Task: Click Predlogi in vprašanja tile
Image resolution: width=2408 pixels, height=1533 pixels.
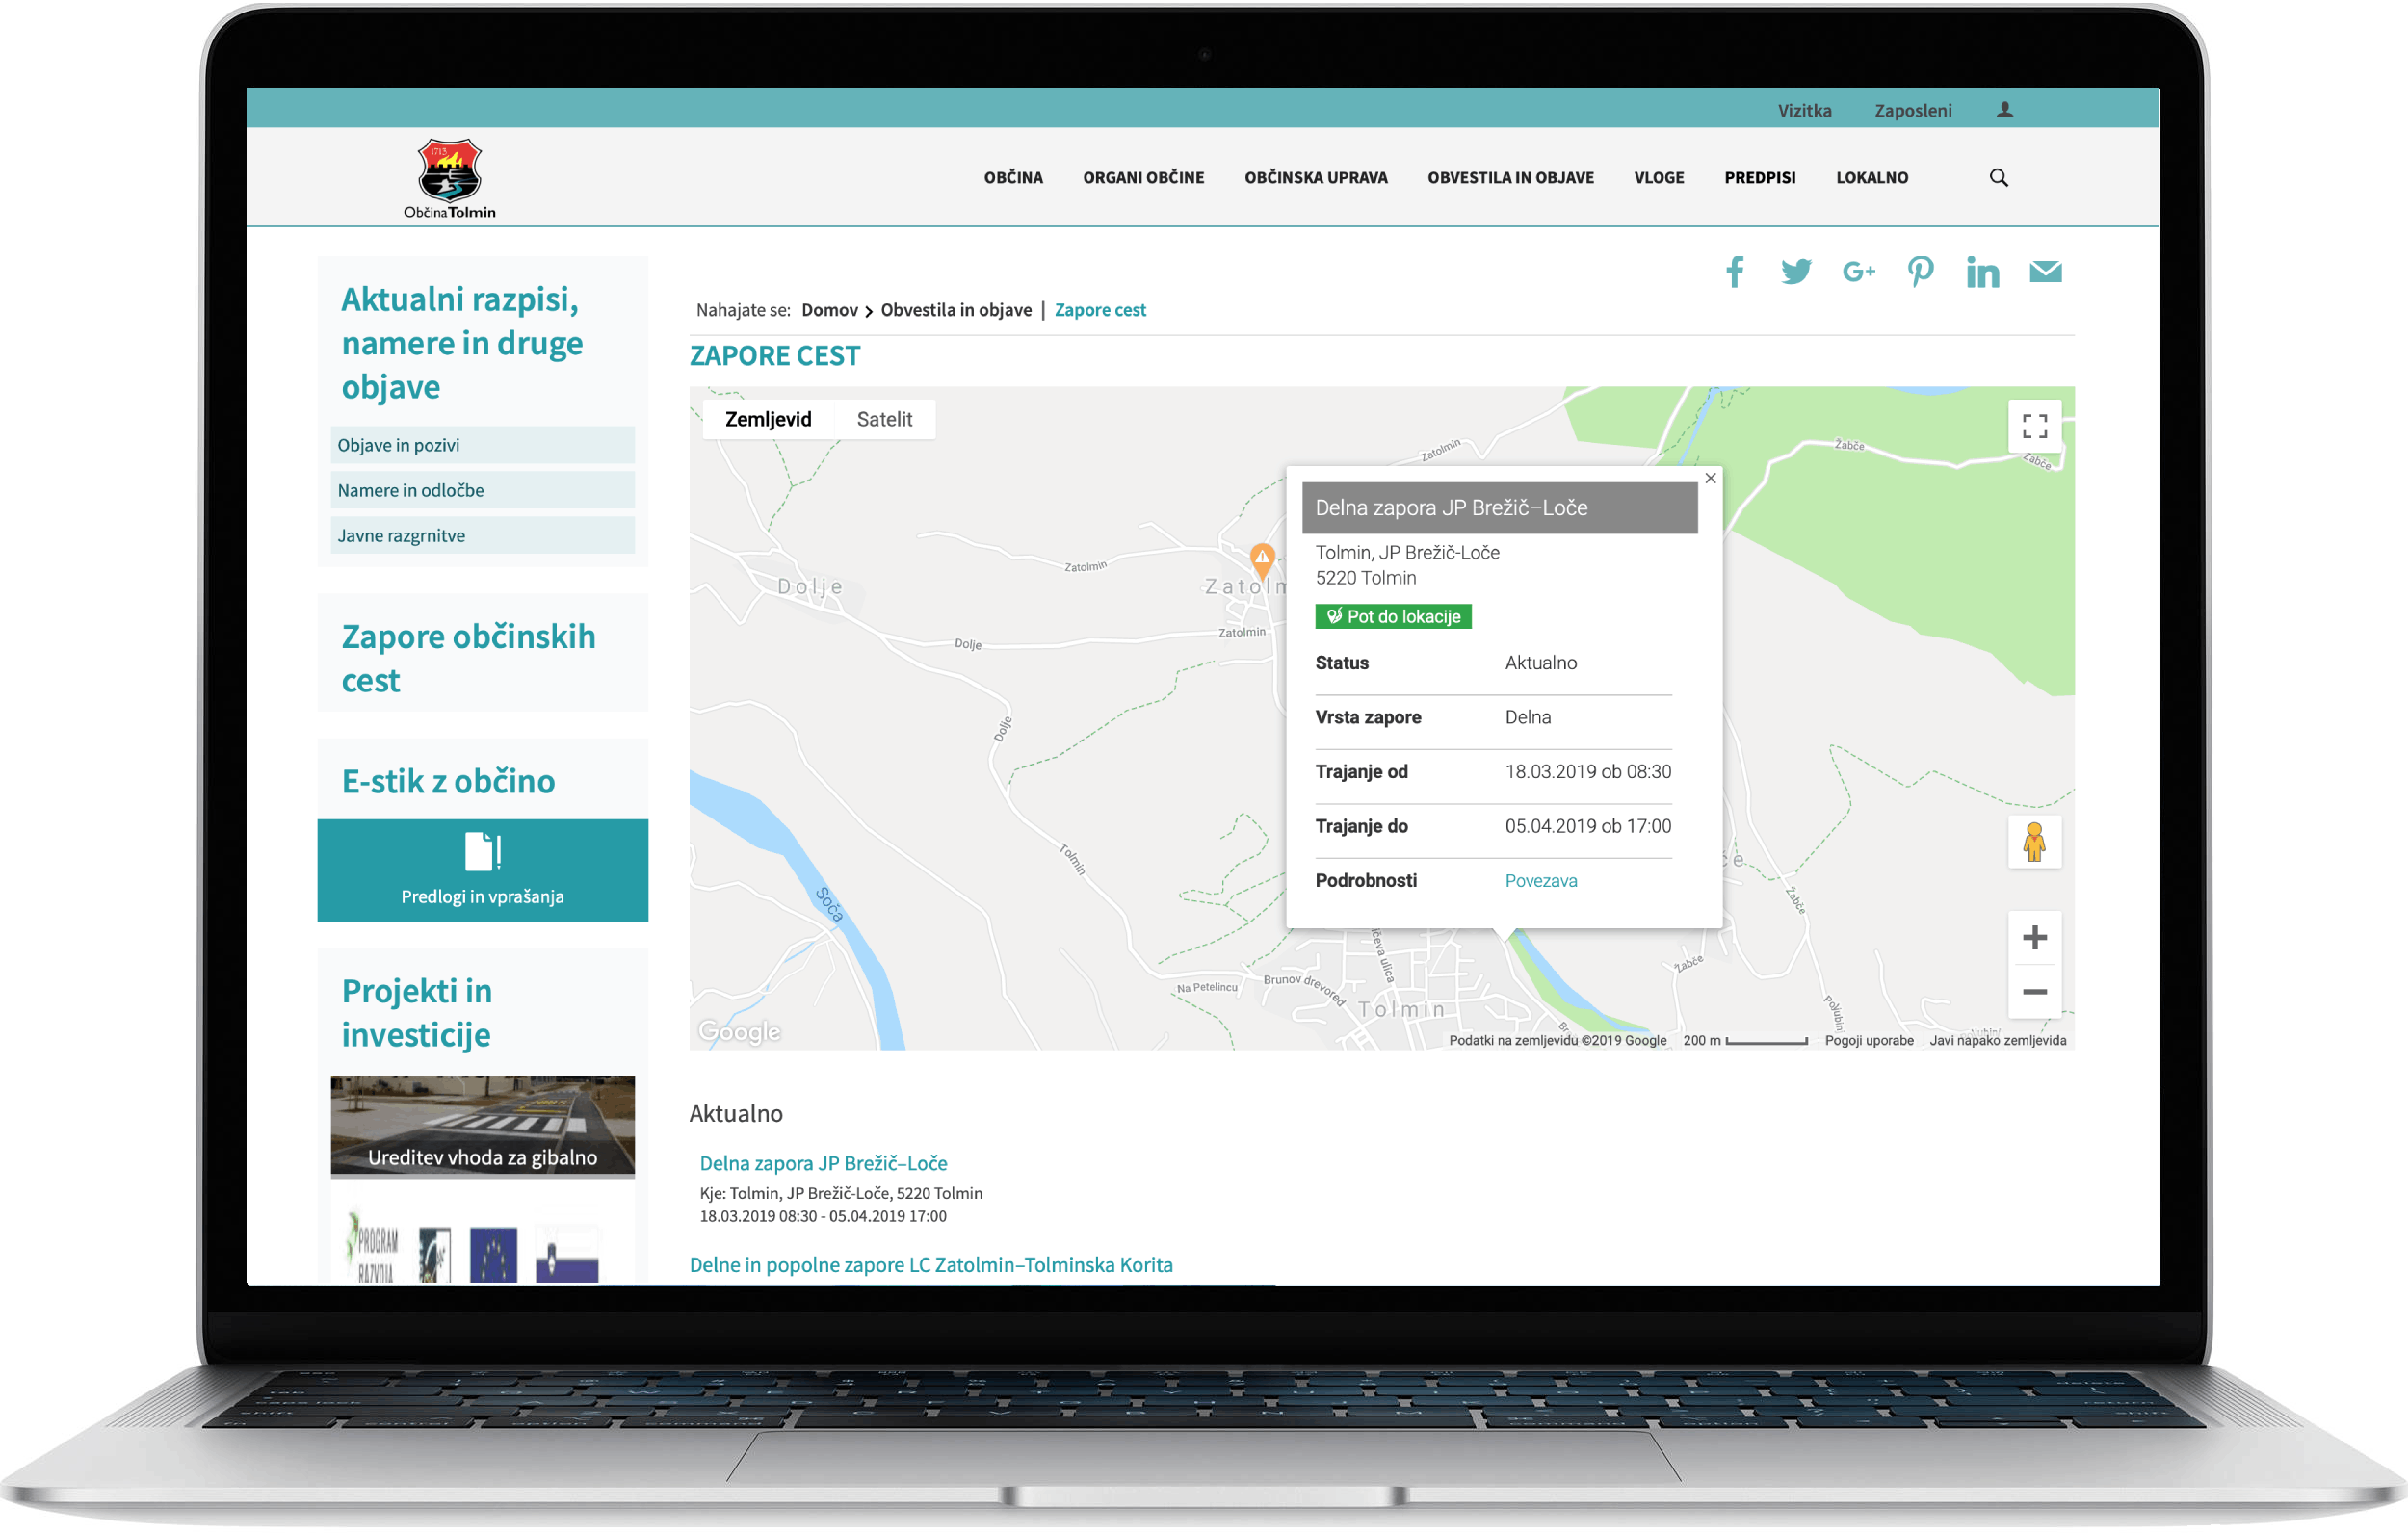Action: (482, 870)
